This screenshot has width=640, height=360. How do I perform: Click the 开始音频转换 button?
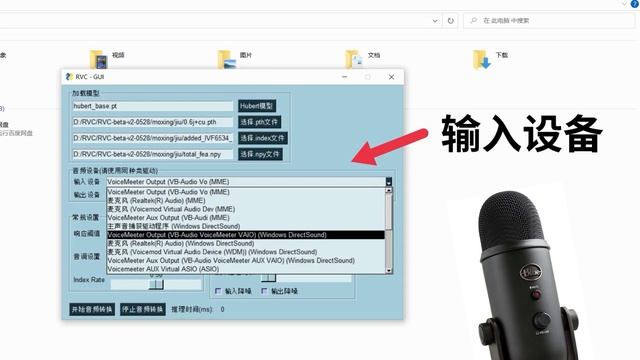(x=92, y=309)
